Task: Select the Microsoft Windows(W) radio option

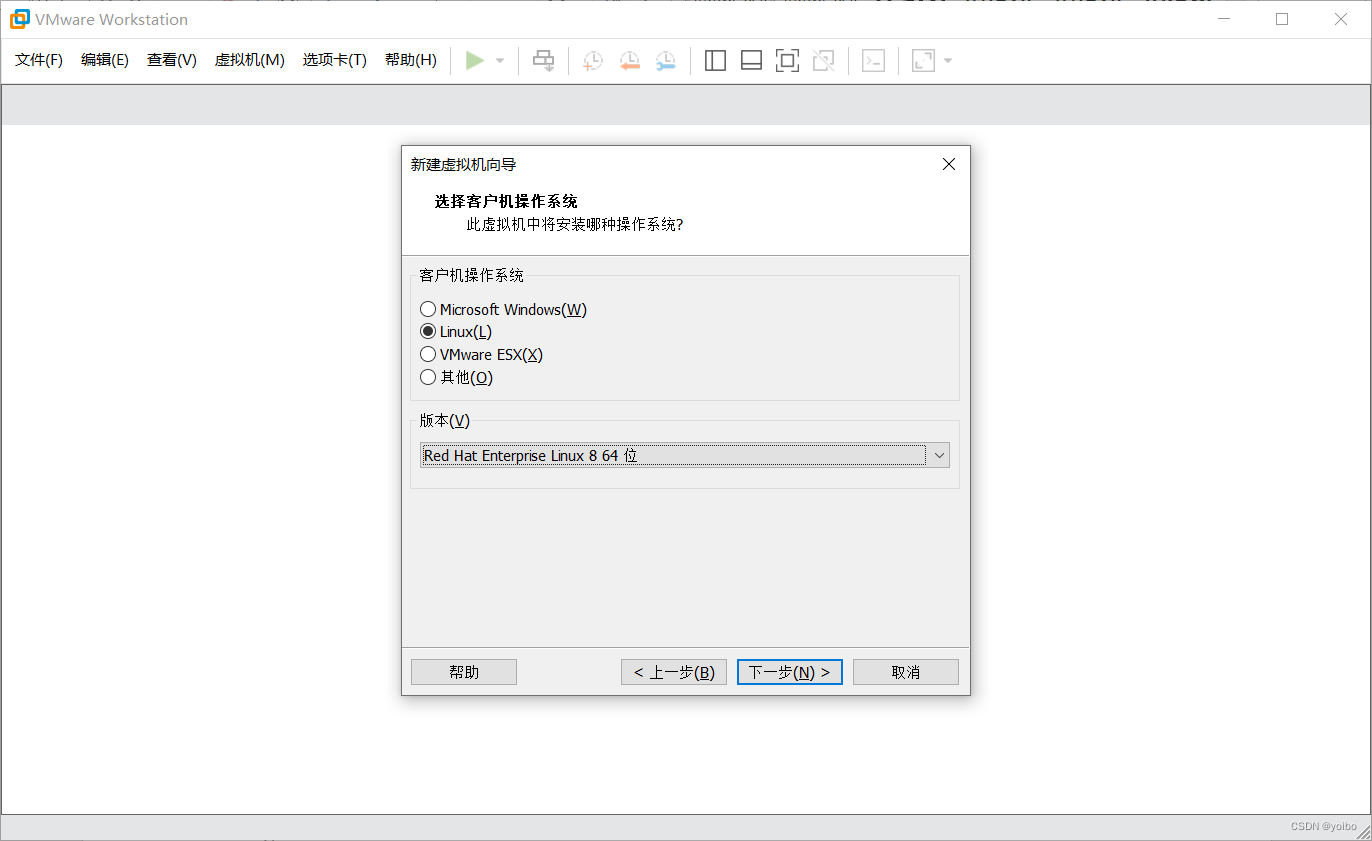Action: (x=503, y=310)
